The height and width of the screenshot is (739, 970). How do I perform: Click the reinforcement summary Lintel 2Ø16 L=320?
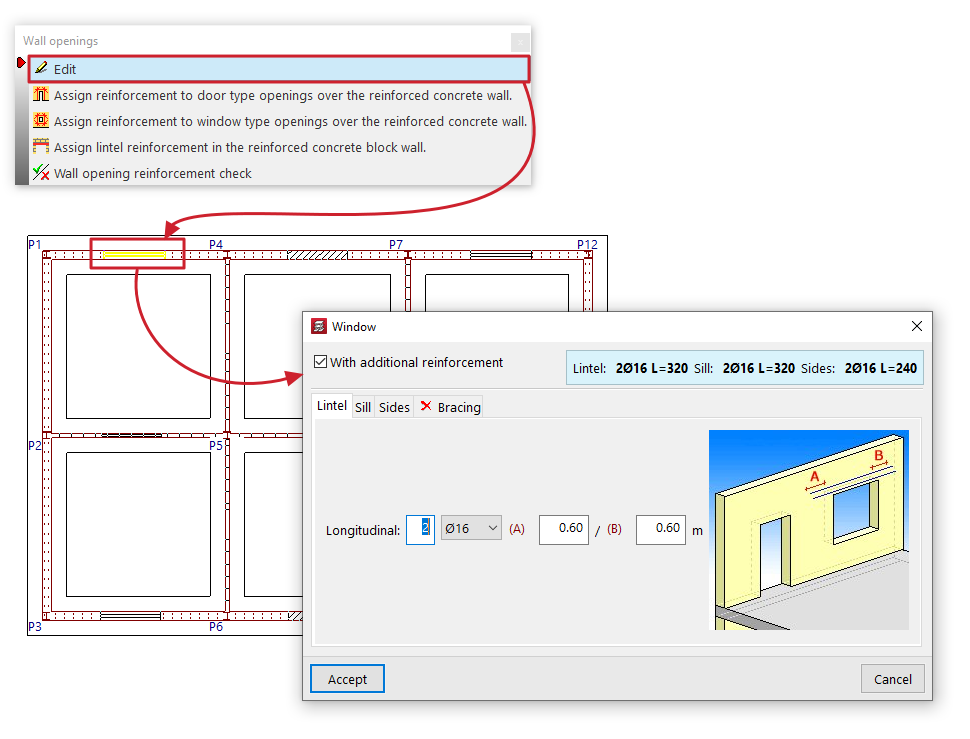(x=630, y=369)
